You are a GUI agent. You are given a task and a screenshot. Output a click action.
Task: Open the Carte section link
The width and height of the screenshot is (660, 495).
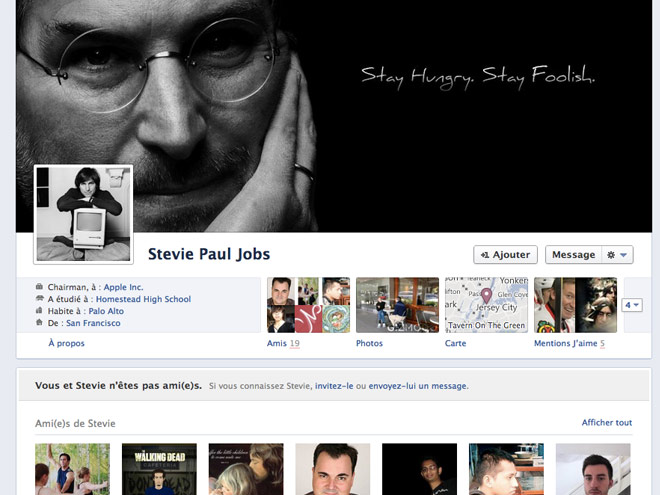pyautogui.click(x=455, y=343)
